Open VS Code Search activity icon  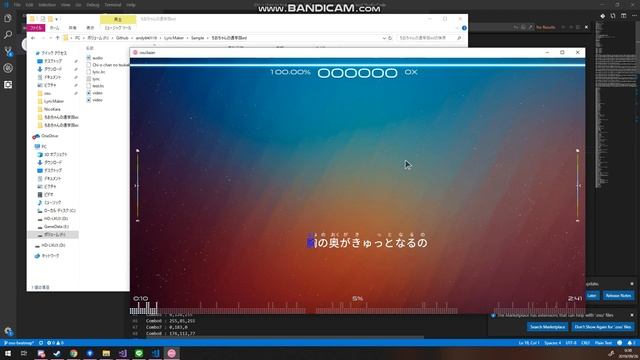click(x=8, y=35)
